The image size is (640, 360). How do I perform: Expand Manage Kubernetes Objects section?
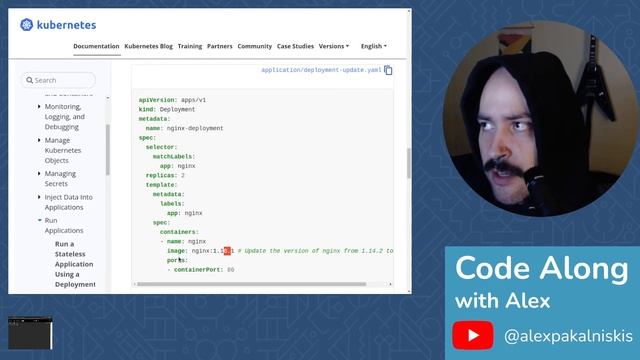click(x=39, y=140)
